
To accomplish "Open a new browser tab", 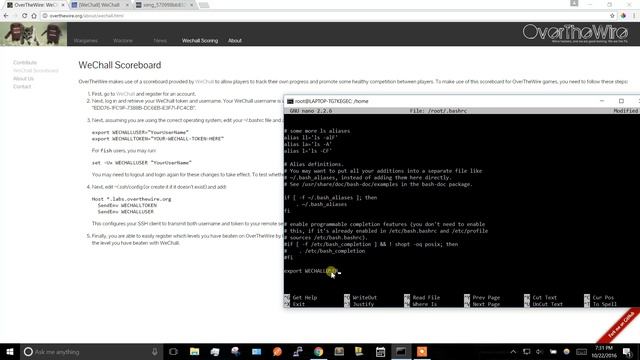I will (x=204, y=5).
